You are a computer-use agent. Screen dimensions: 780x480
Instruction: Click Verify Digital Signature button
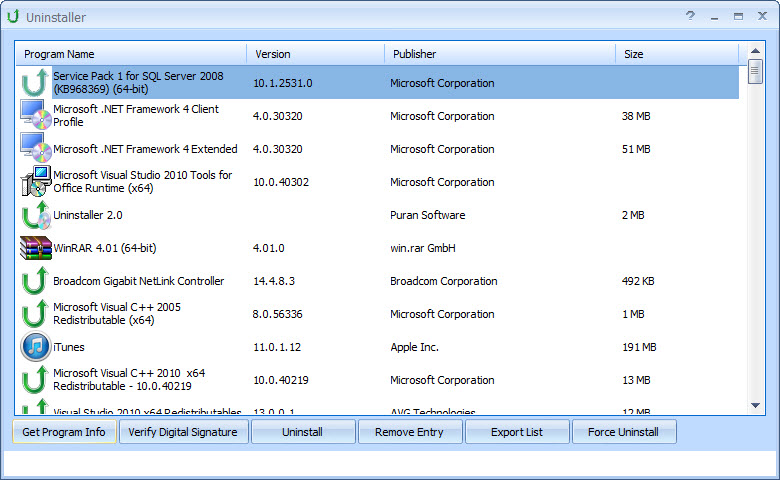pyautogui.click(x=183, y=432)
